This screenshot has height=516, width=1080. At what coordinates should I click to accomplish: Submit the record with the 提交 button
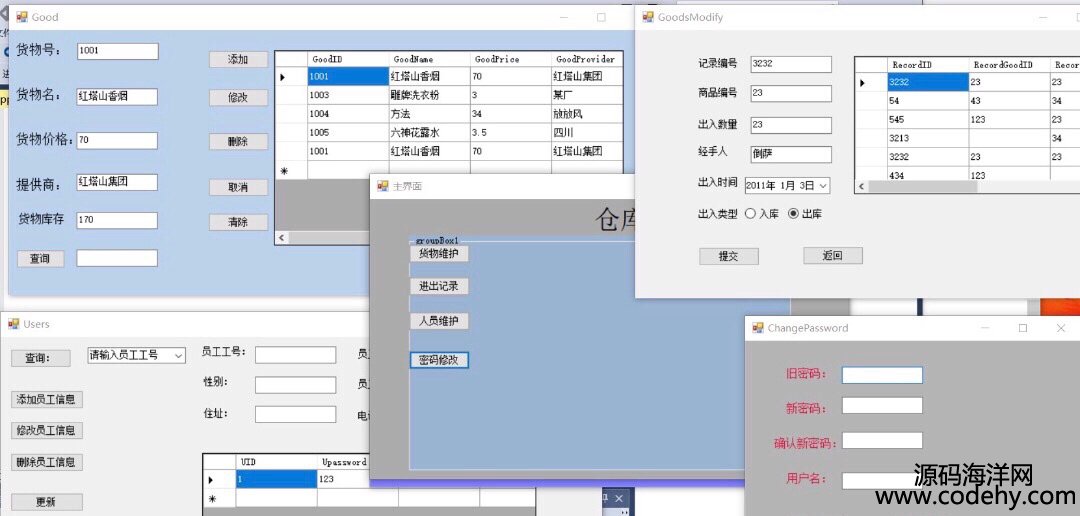point(728,256)
